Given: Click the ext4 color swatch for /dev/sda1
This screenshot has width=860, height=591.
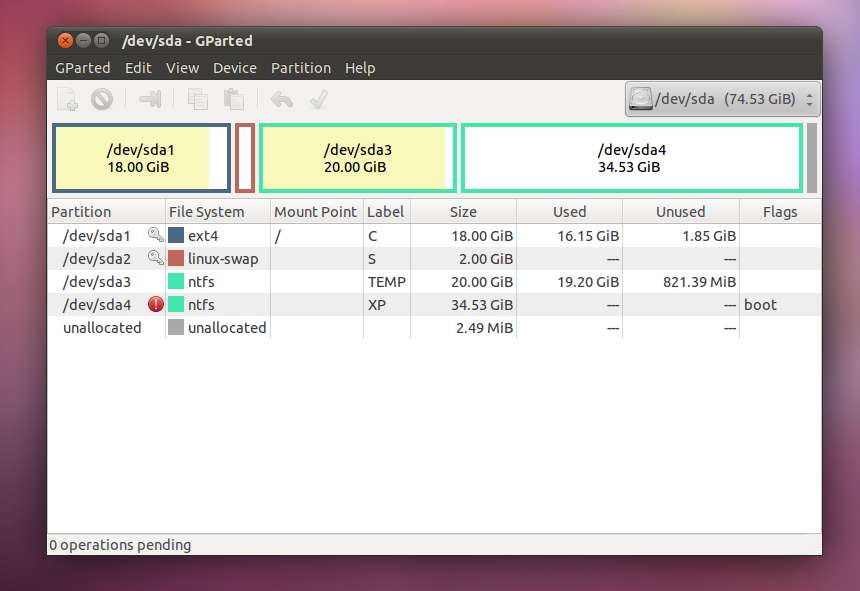Looking at the screenshot, I should tap(176, 236).
